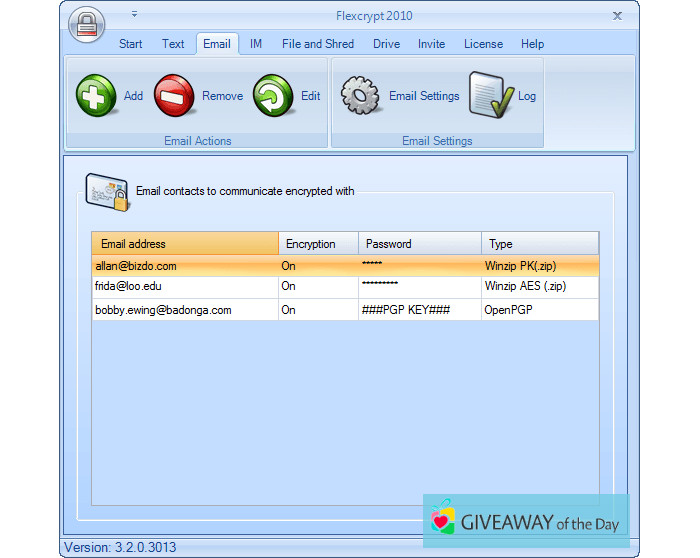Open the email Log document icon

point(490,95)
